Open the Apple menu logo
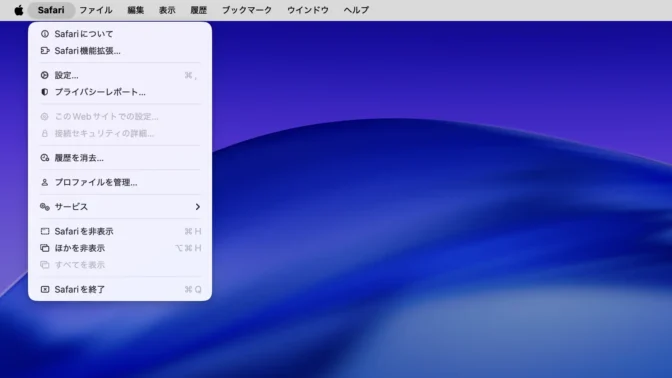This screenshot has height=378, width=672. click(x=19, y=10)
